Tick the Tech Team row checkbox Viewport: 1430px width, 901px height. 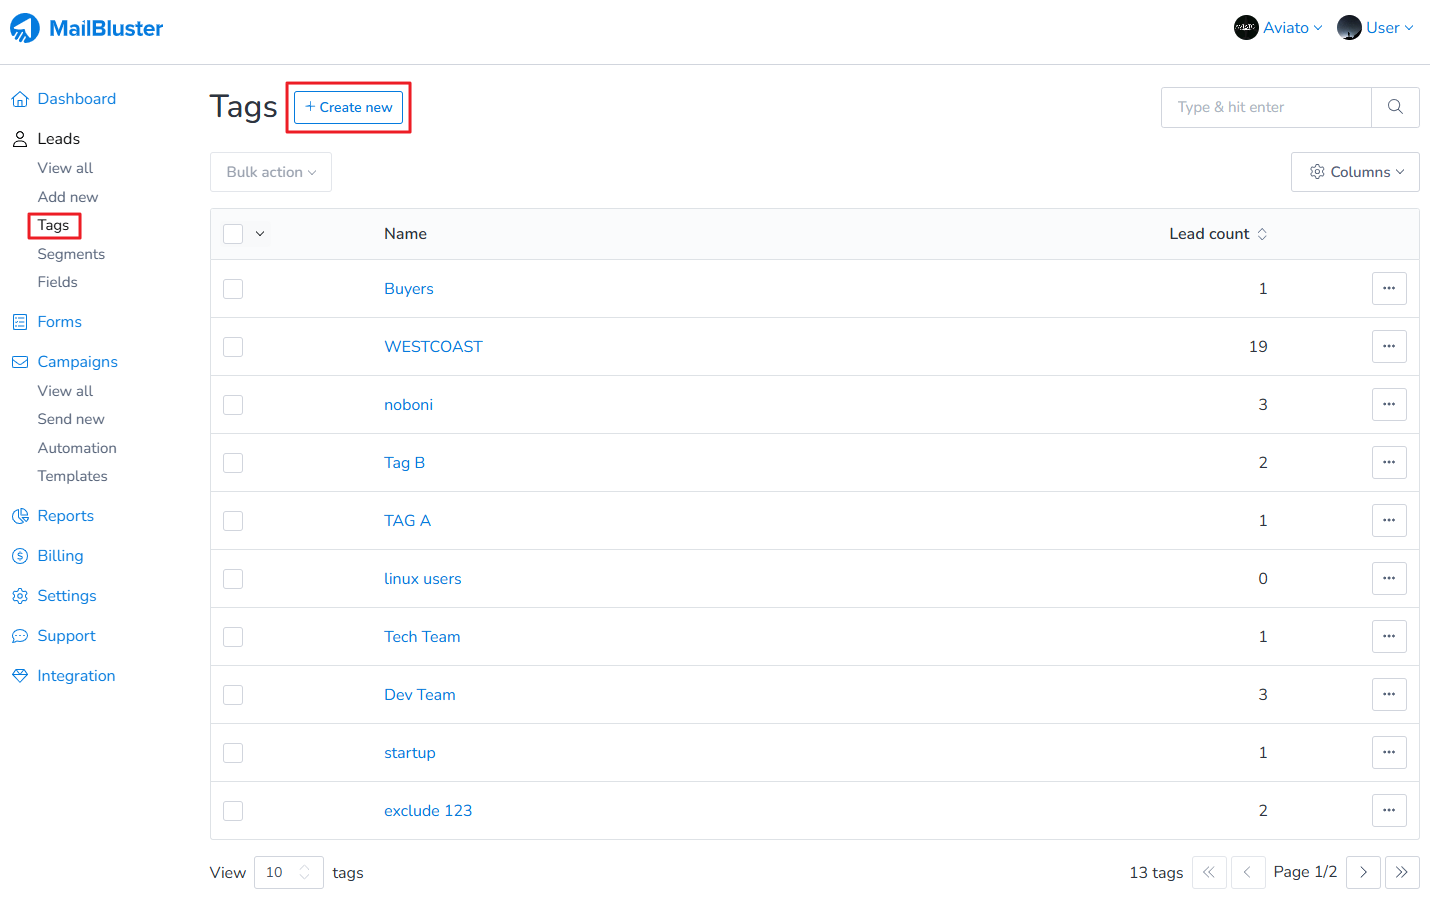[x=233, y=637]
